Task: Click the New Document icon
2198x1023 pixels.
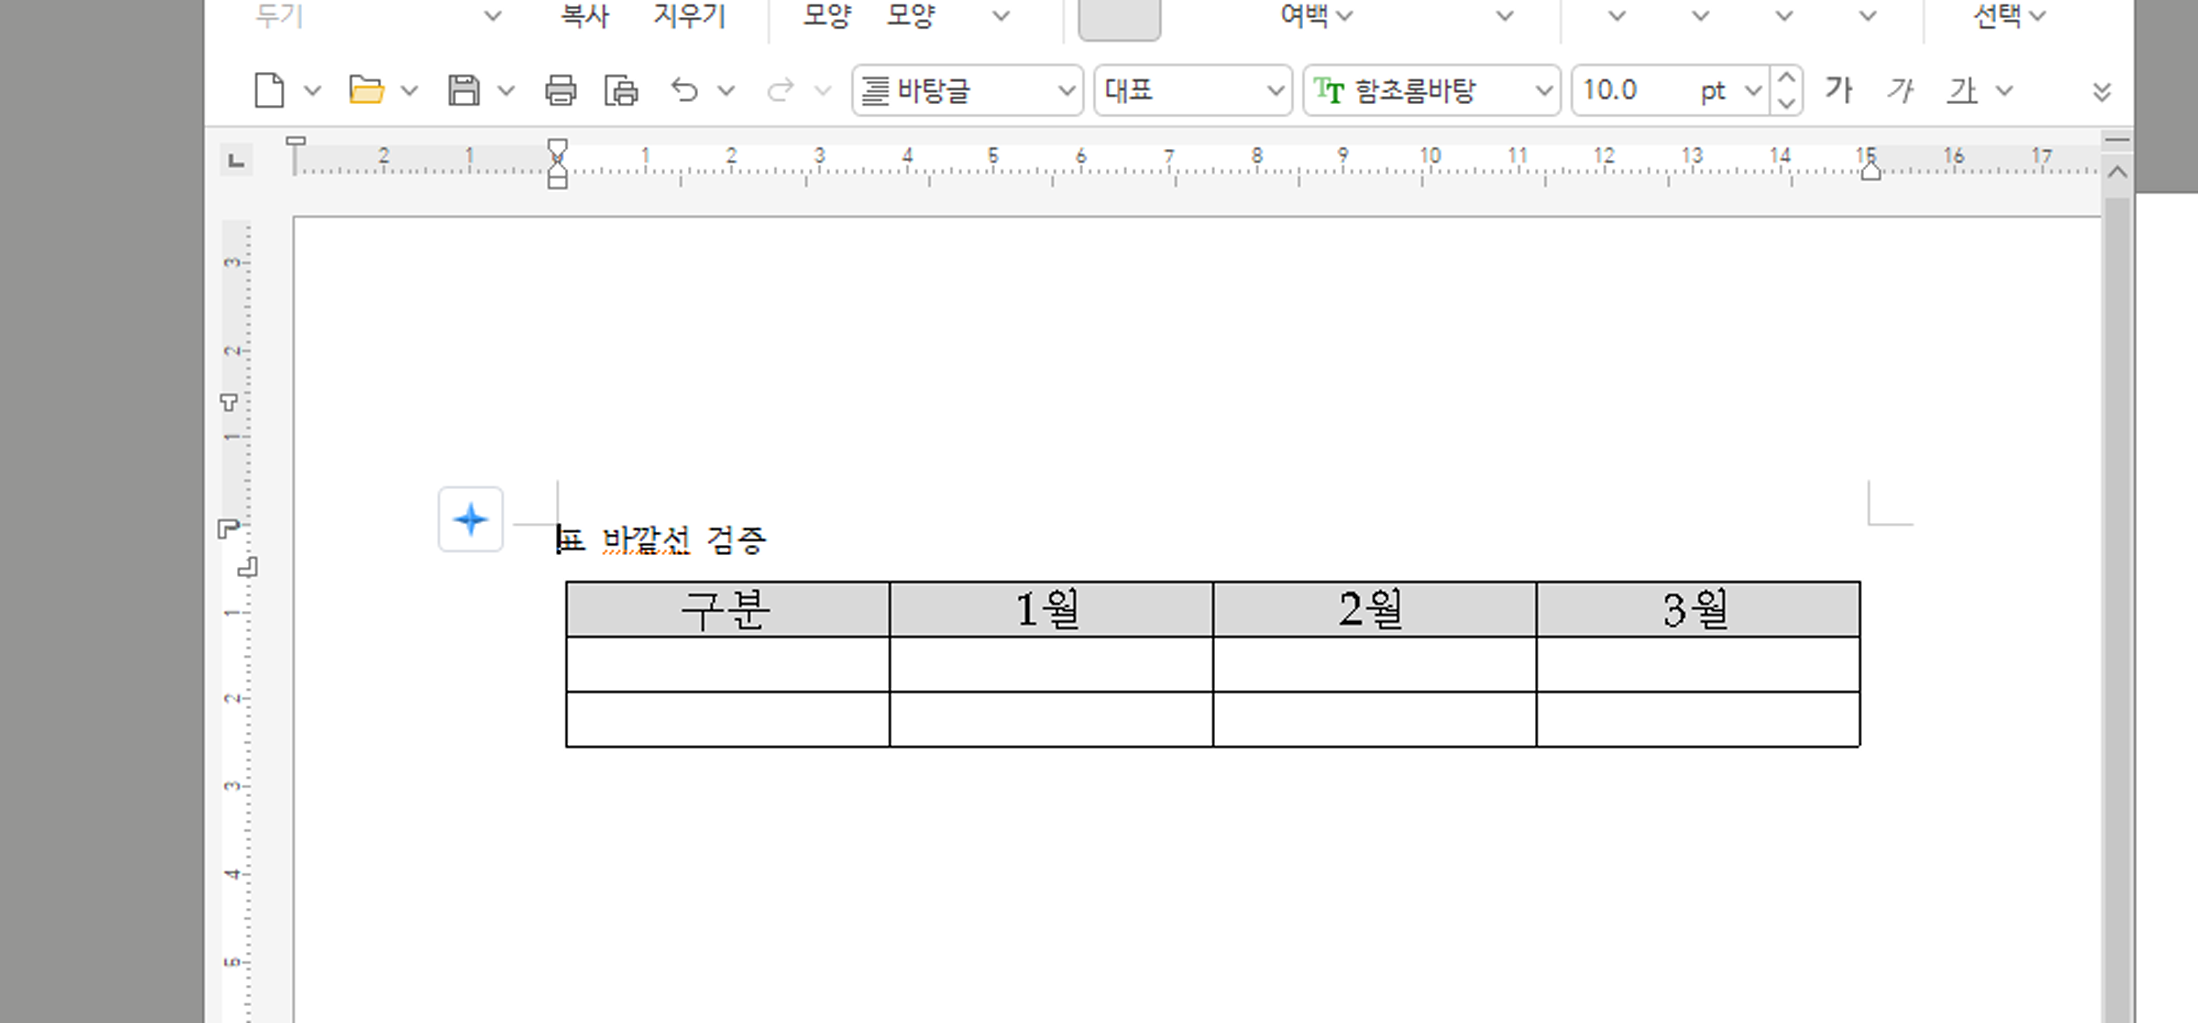Action: pos(269,91)
